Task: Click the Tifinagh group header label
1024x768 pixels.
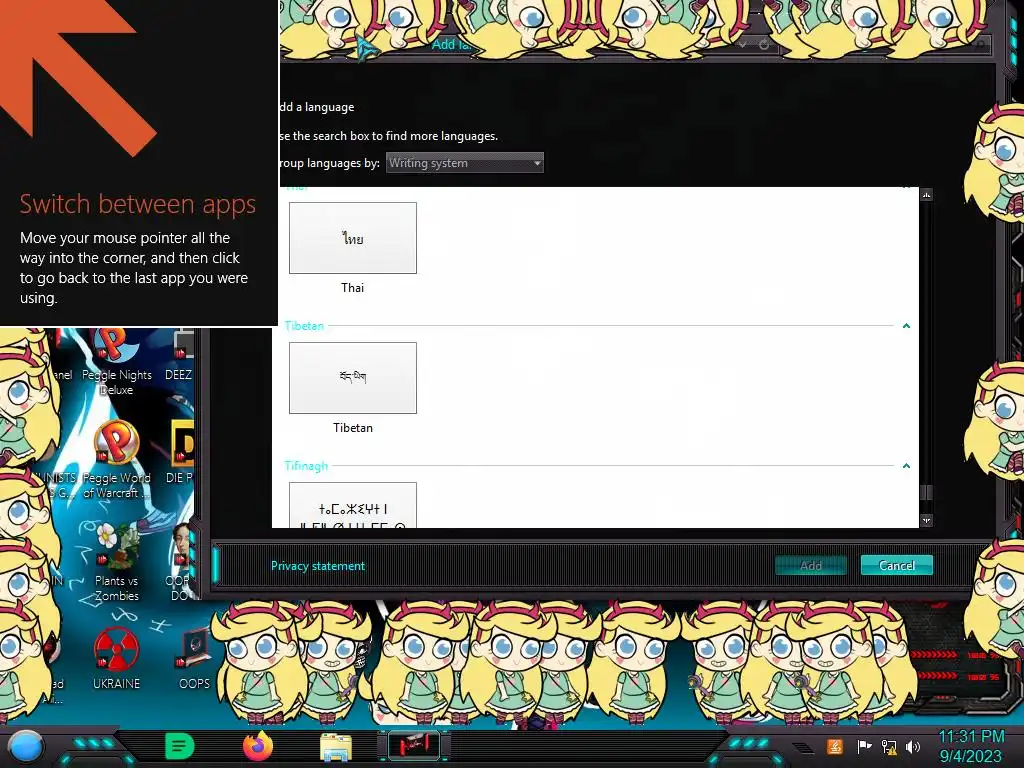Action: [x=306, y=466]
